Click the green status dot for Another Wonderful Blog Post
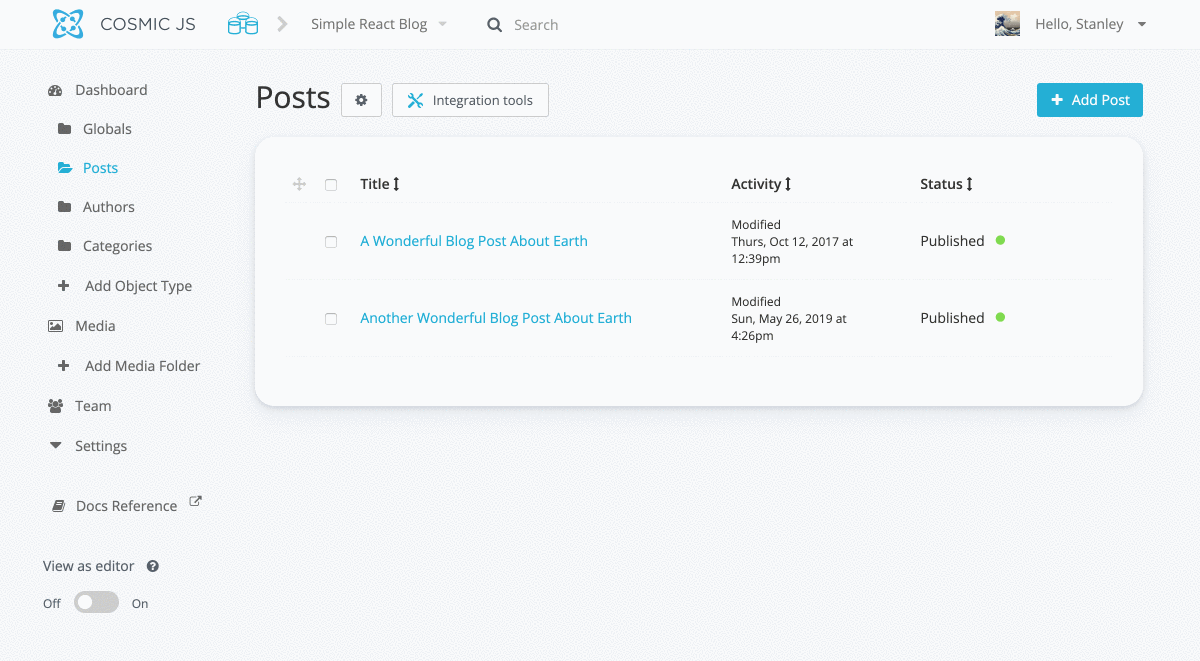The width and height of the screenshot is (1200, 661). tap(1000, 317)
